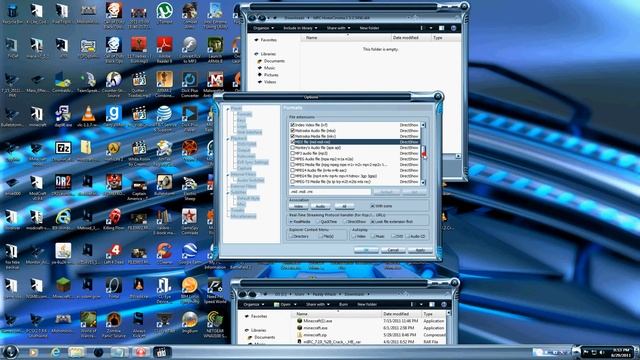Collapse the Internal Filters tree node
The image size is (640, 360).
(228, 175)
